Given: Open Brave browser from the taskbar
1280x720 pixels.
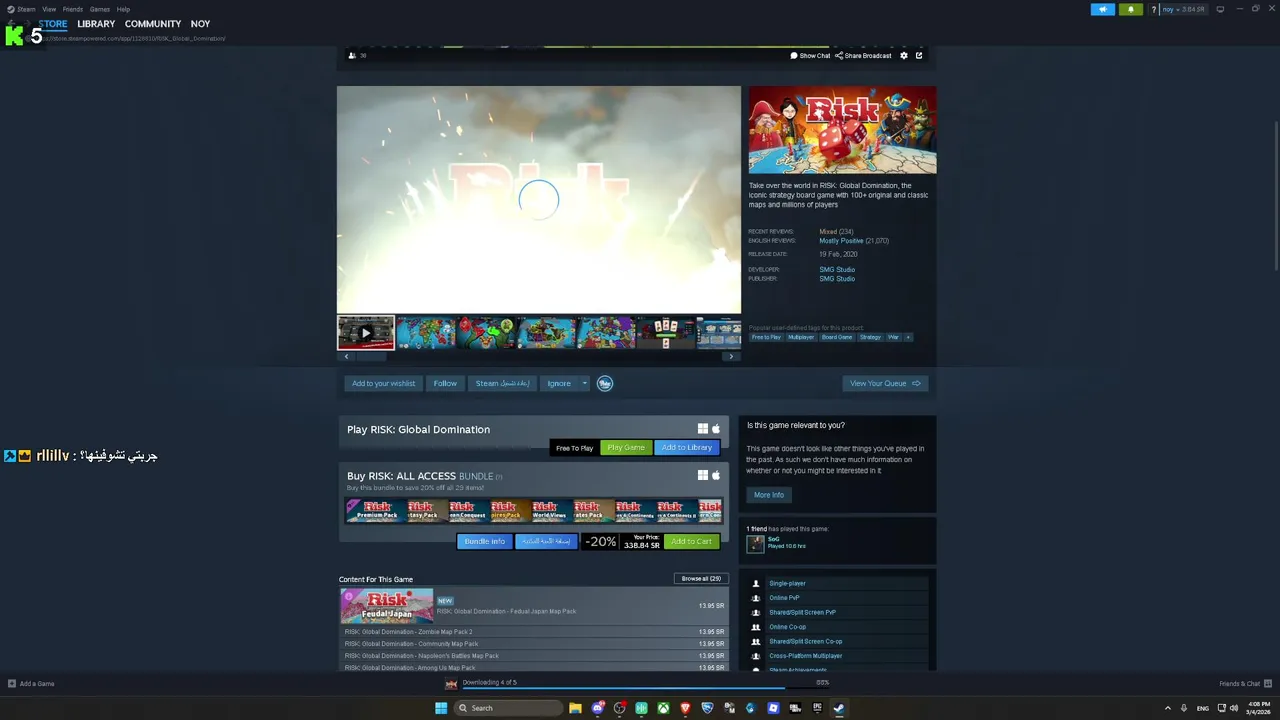Looking at the screenshot, I should 685,708.
